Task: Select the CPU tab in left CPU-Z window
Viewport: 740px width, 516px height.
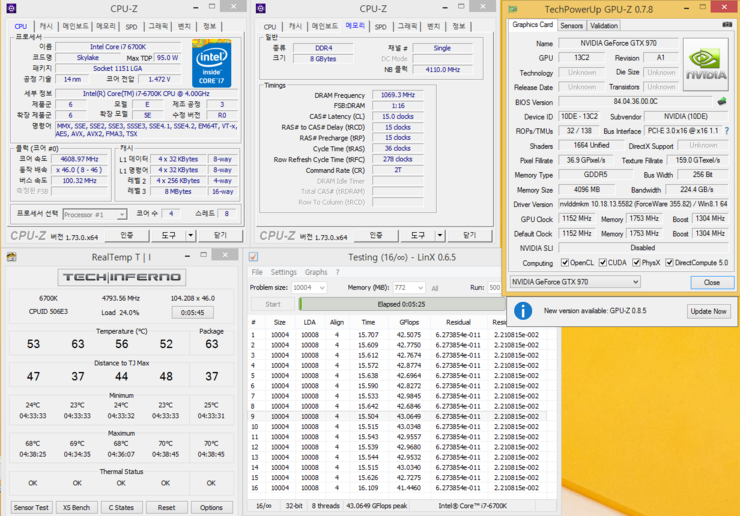Action: 21,26
